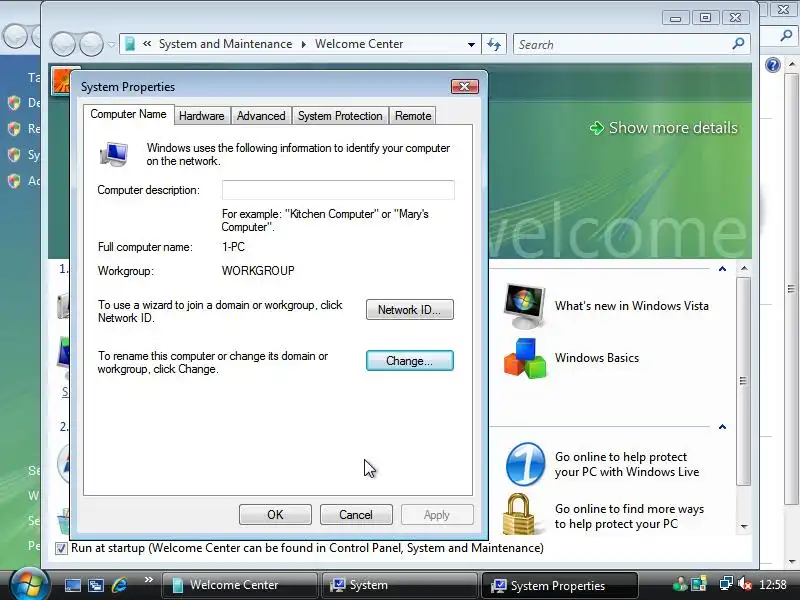Click Switch between windows quick launch icon
This screenshot has width=800, height=600.
click(96, 585)
